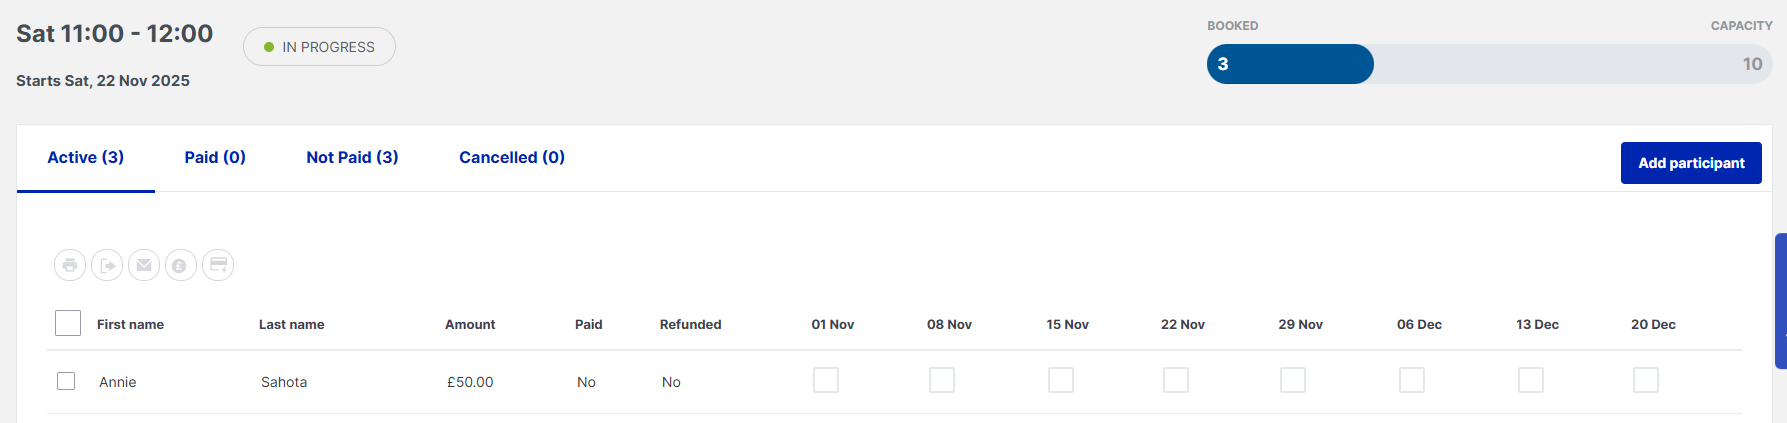The image size is (1787, 423).
Task: Tick the select-all checkbox beside First name
Action: tap(68, 323)
